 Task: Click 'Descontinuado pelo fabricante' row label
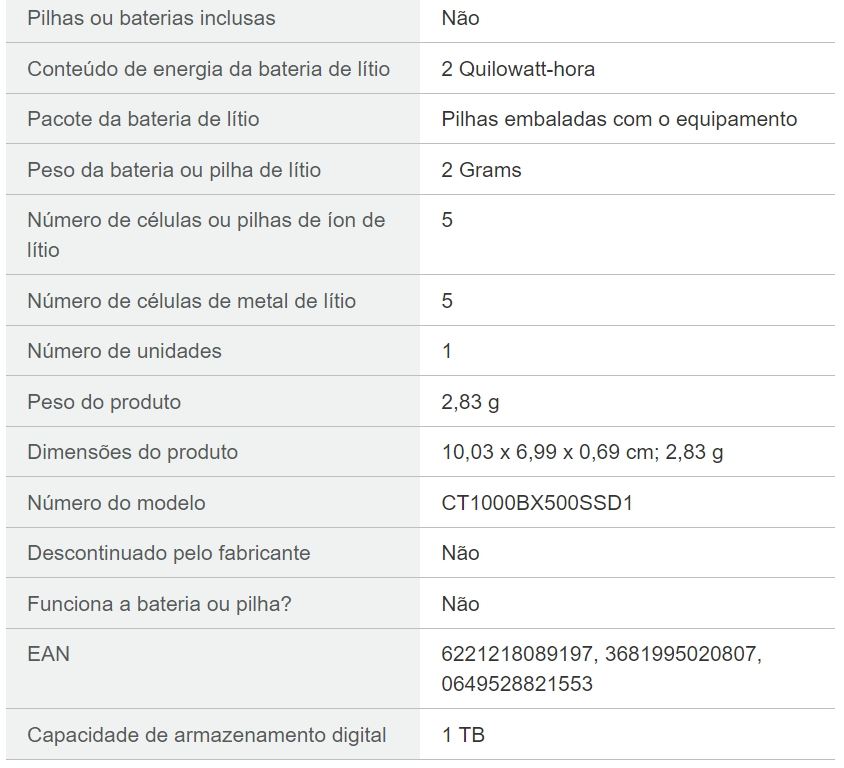[x=168, y=553]
